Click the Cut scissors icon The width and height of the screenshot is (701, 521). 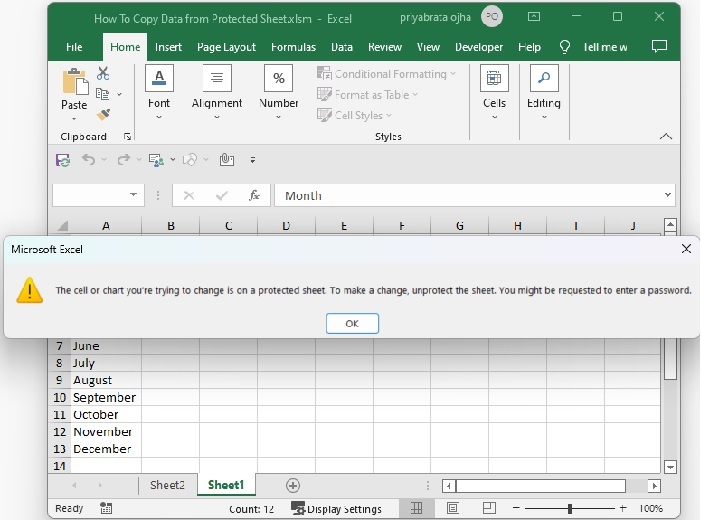pyautogui.click(x=103, y=74)
